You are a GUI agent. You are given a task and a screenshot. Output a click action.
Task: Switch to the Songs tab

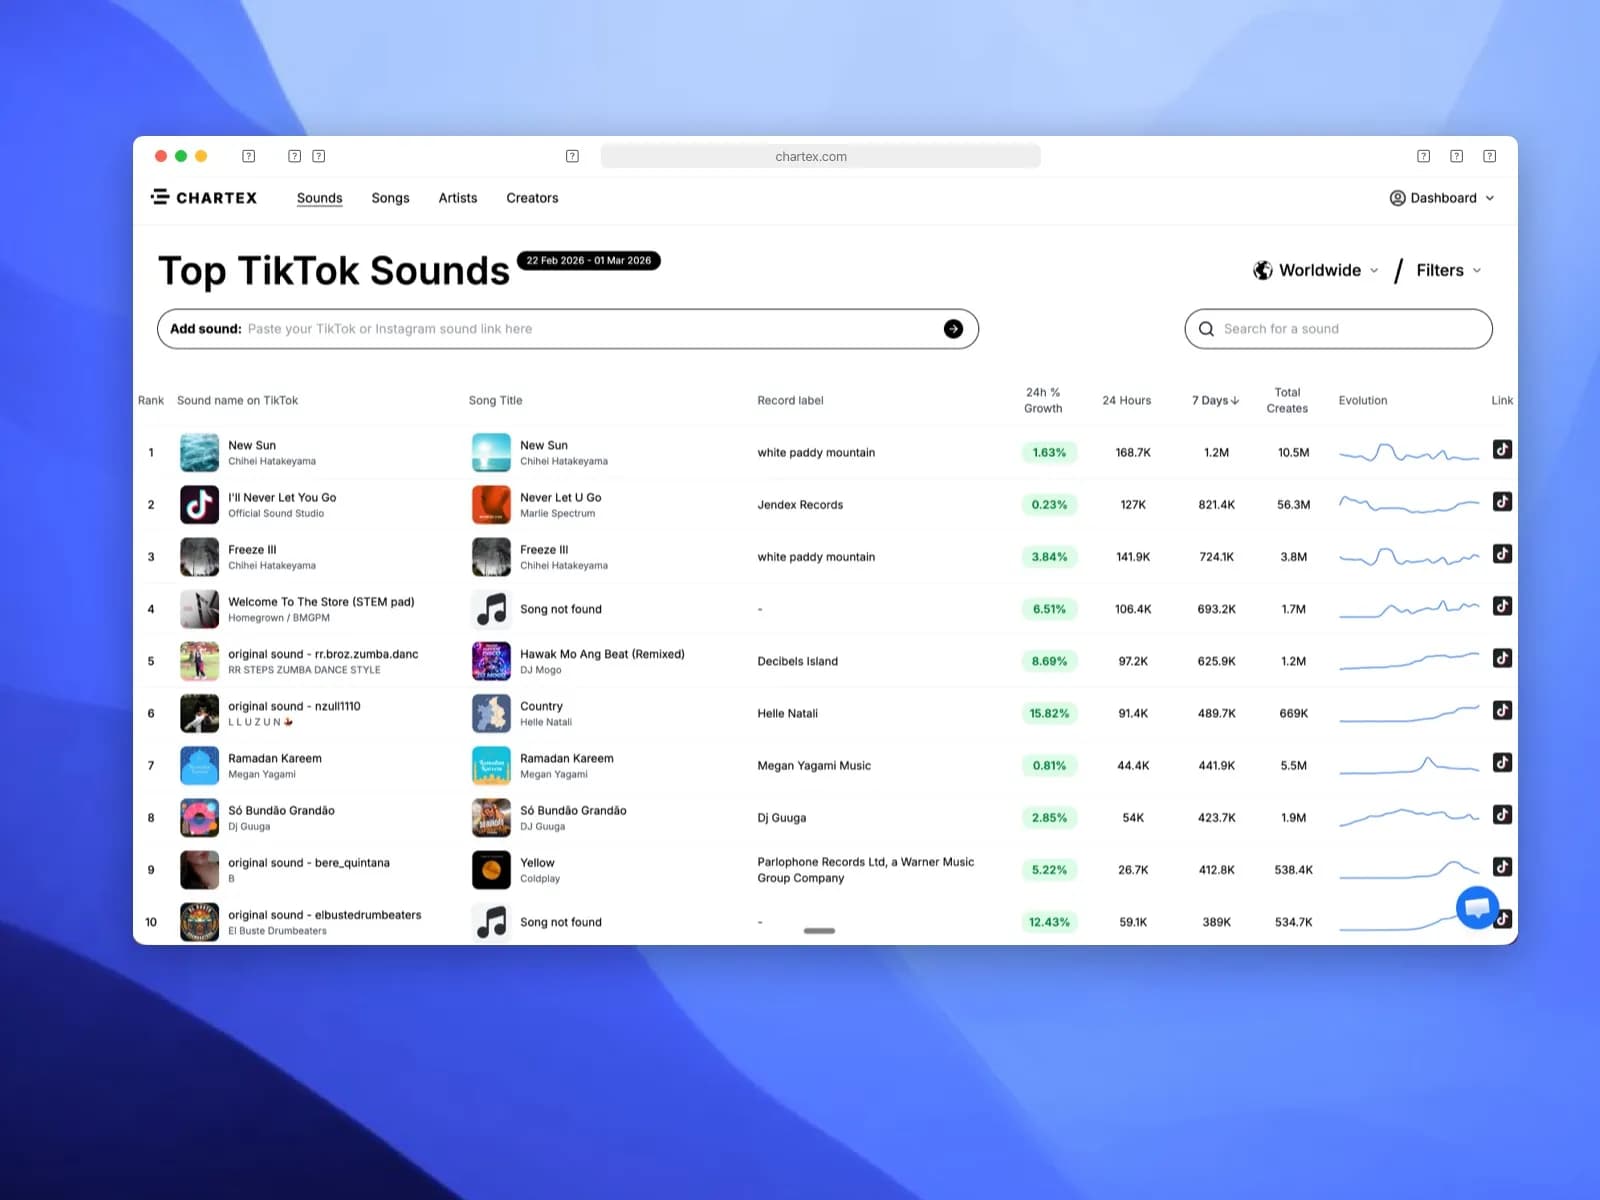tap(390, 197)
